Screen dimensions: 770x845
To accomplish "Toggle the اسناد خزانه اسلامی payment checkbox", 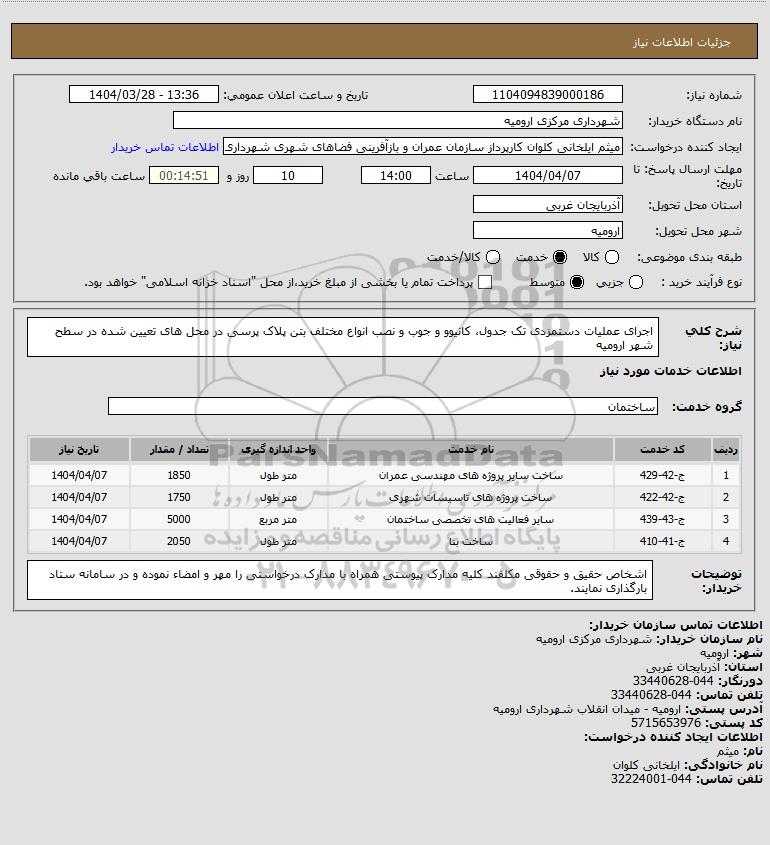I will 485,282.
